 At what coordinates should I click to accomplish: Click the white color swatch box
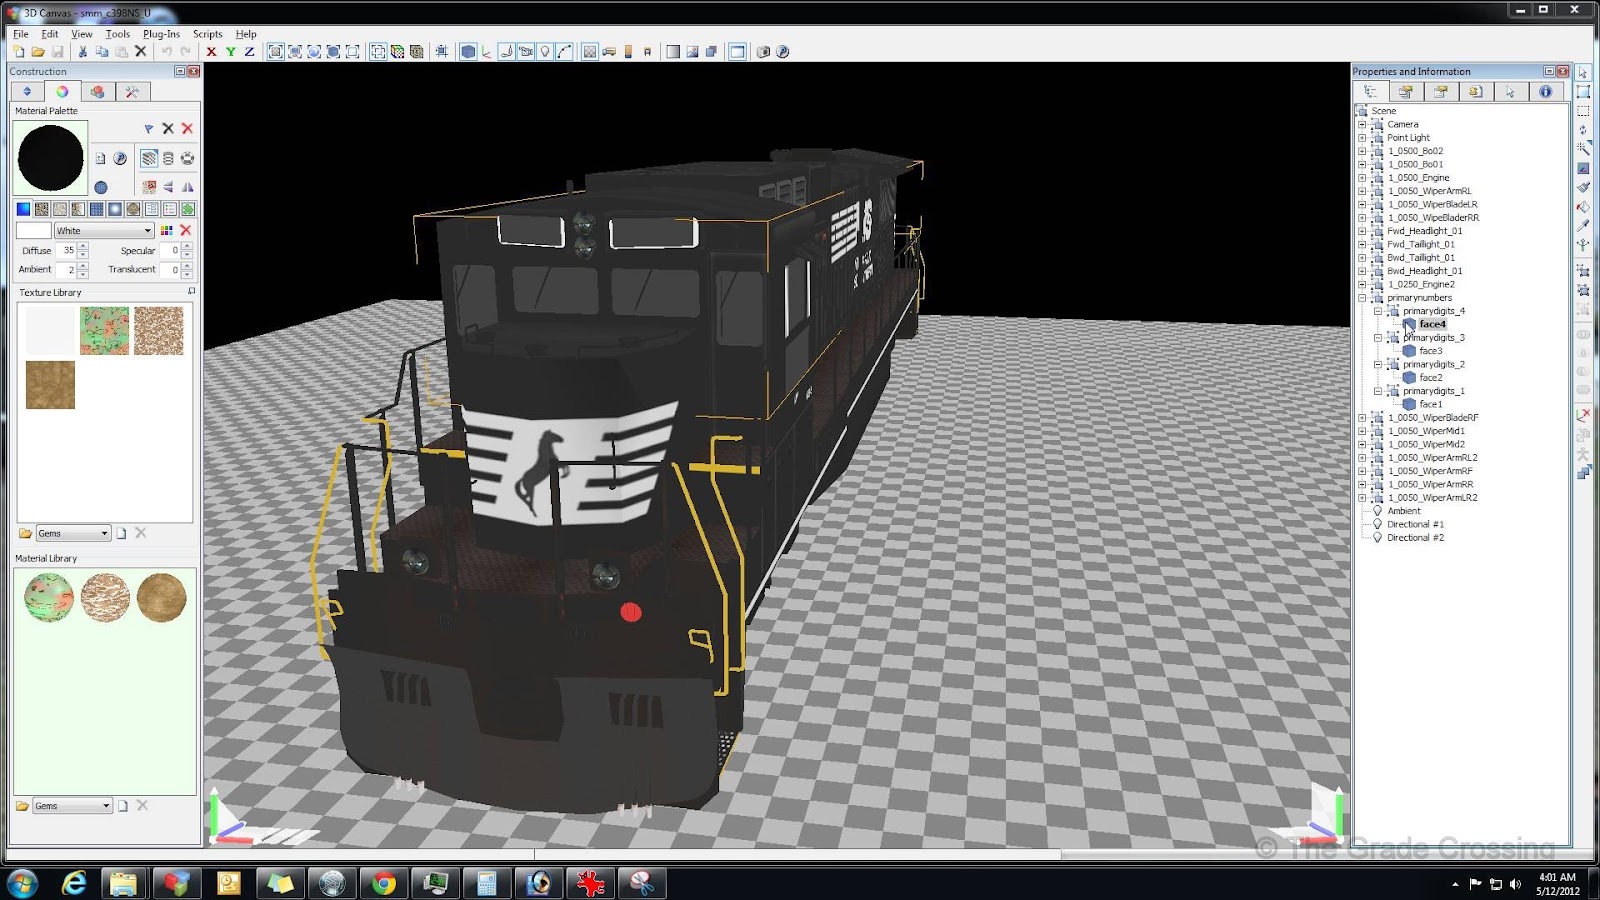click(33, 231)
